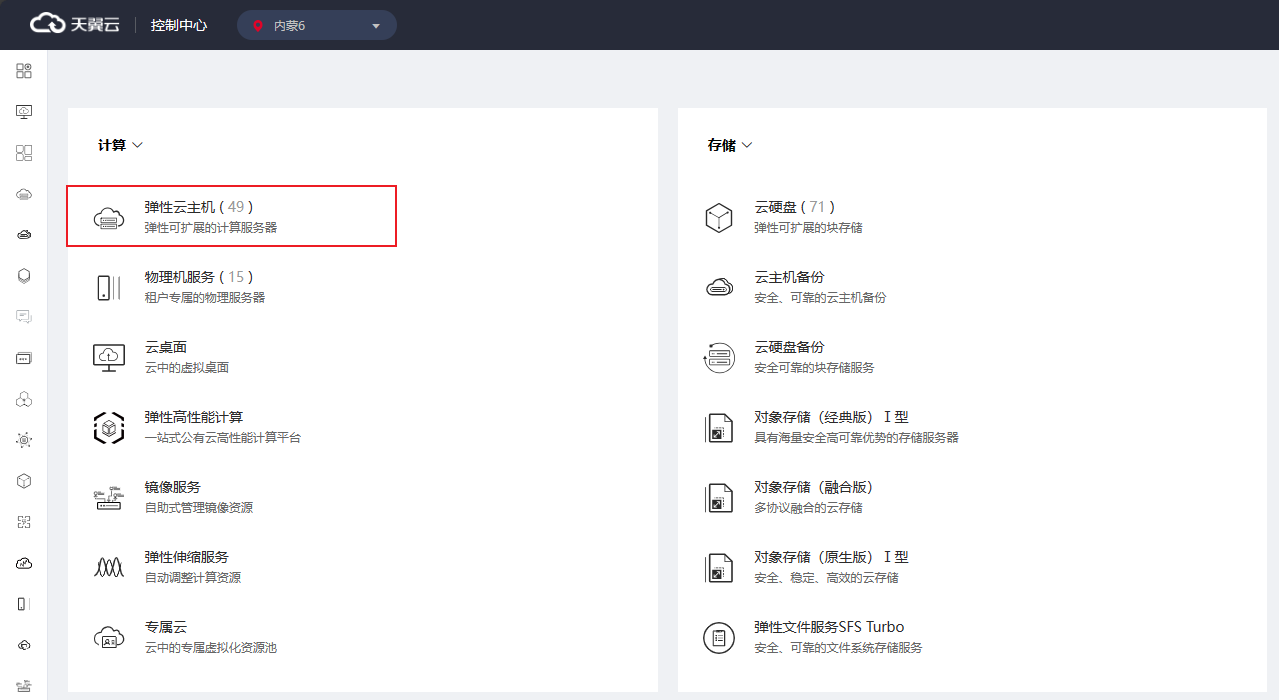This screenshot has width=1279, height=700.
Task: Open the scan frame sidebar icon
Action: click(24, 522)
